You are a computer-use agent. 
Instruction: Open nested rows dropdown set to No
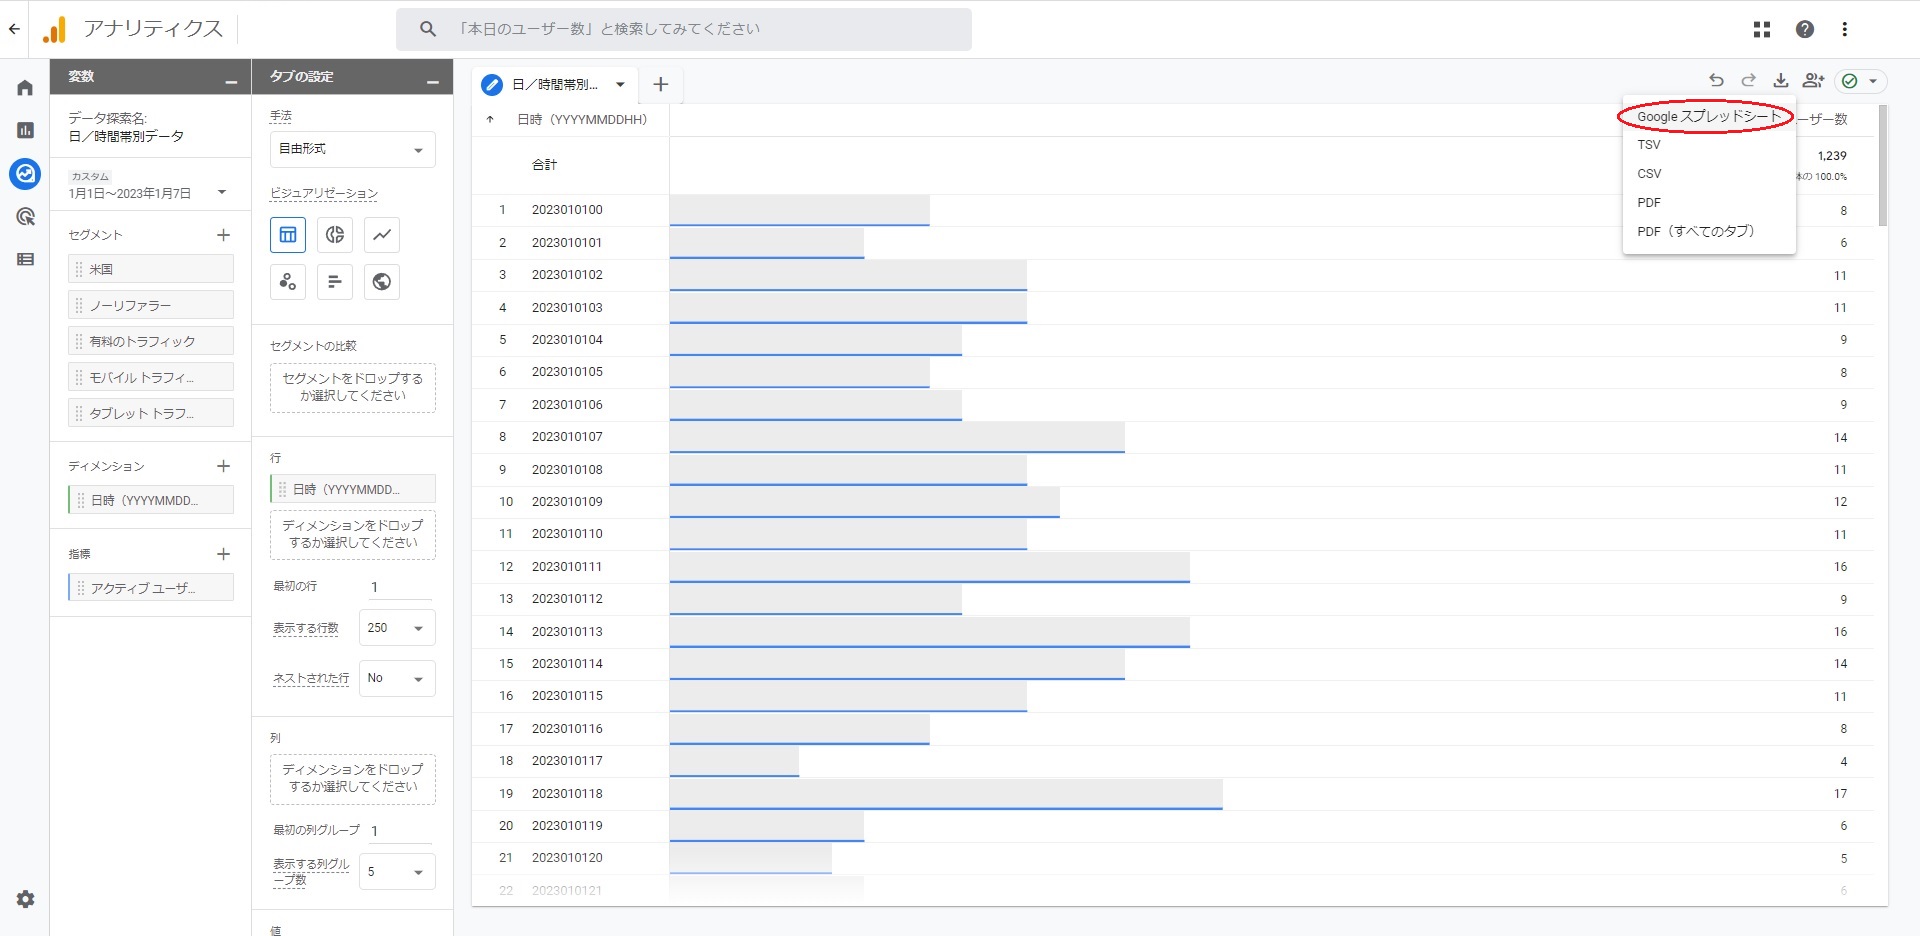(397, 679)
